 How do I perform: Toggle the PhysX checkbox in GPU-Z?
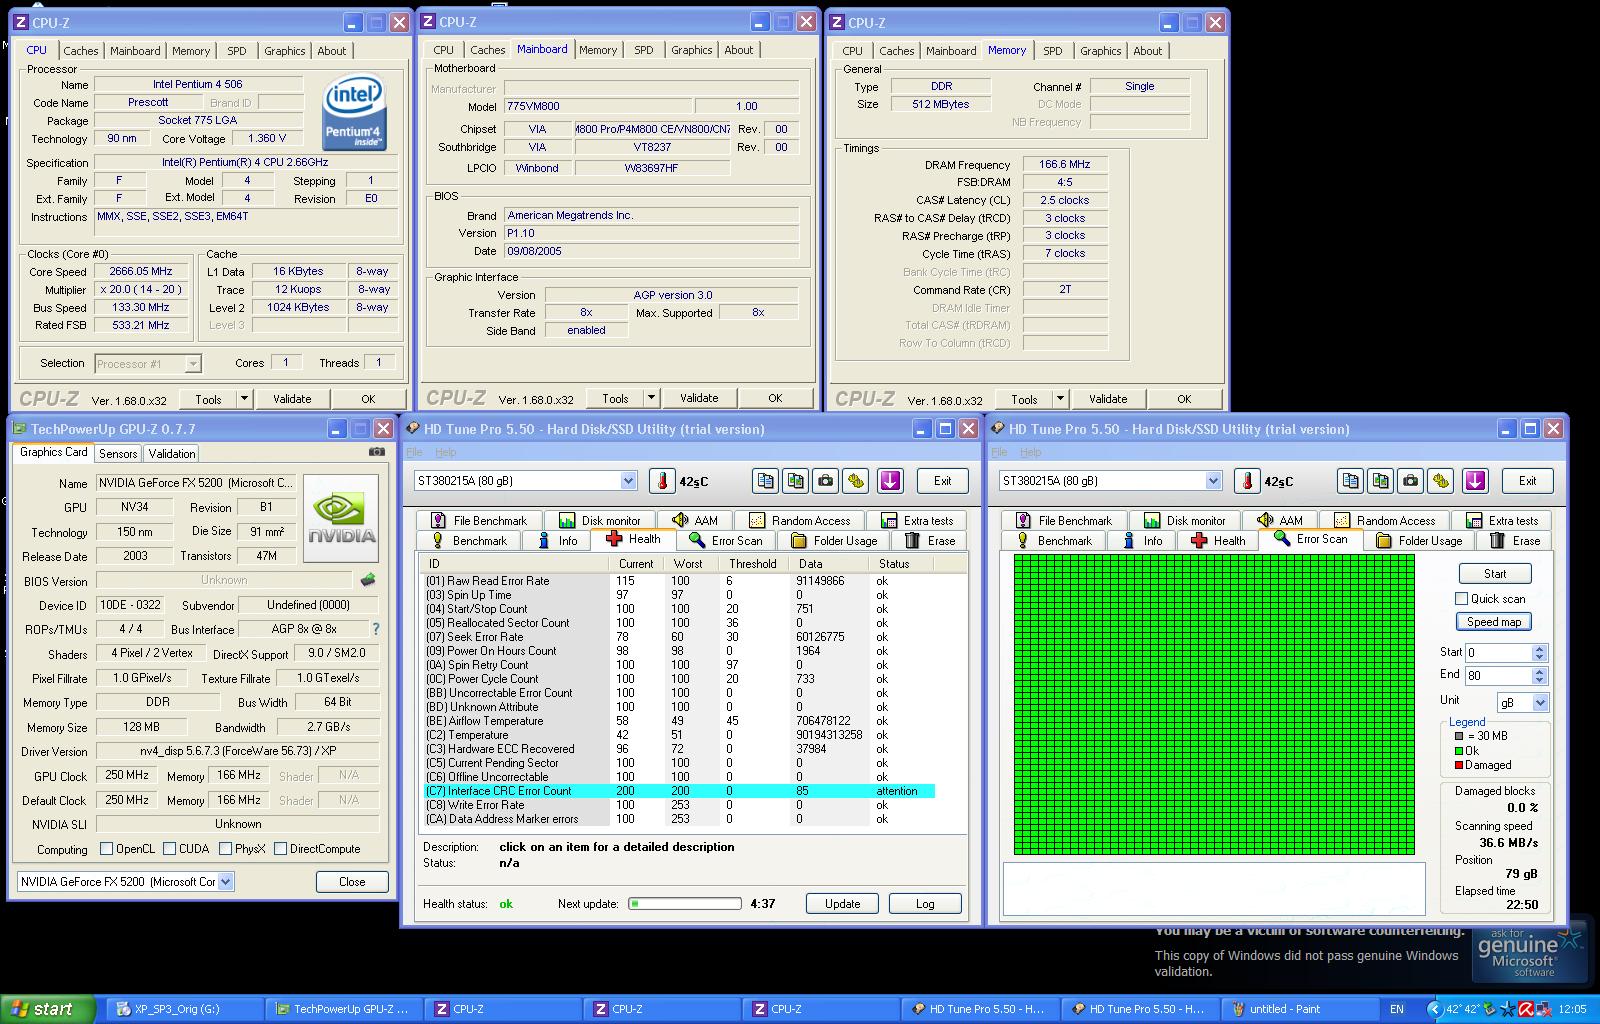(x=225, y=849)
